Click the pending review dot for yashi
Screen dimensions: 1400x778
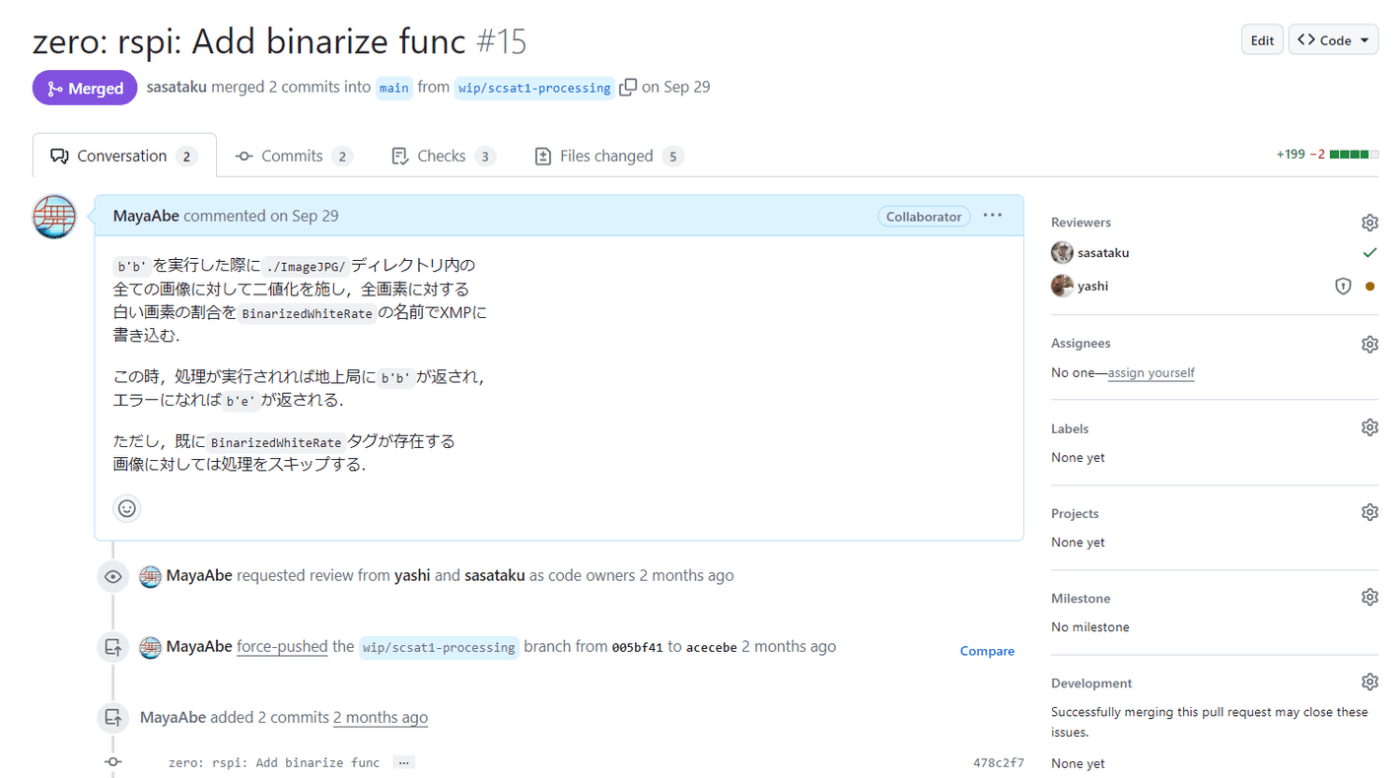[1370, 287]
